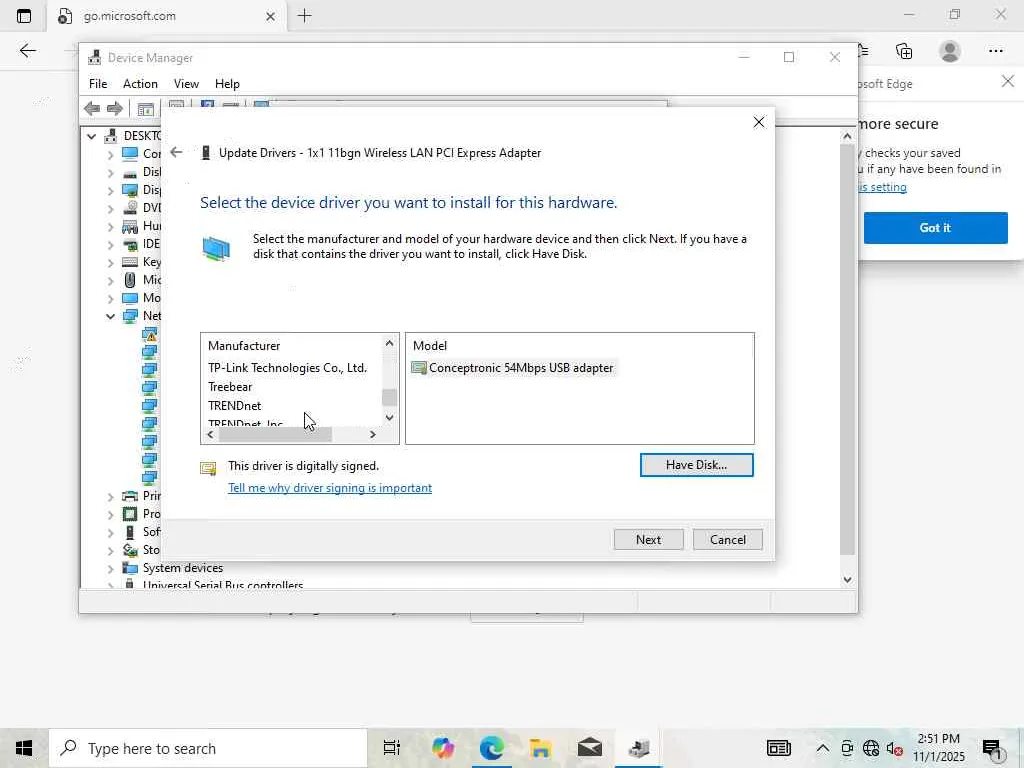Image resolution: width=1024 pixels, height=768 pixels.
Task: Select TRENDnet manufacturer
Action: point(234,406)
